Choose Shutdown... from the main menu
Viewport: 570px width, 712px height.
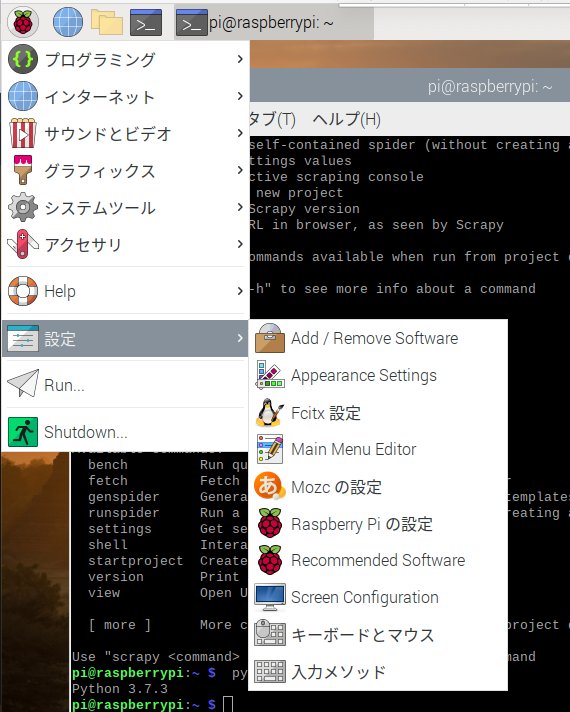tap(125, 432)
